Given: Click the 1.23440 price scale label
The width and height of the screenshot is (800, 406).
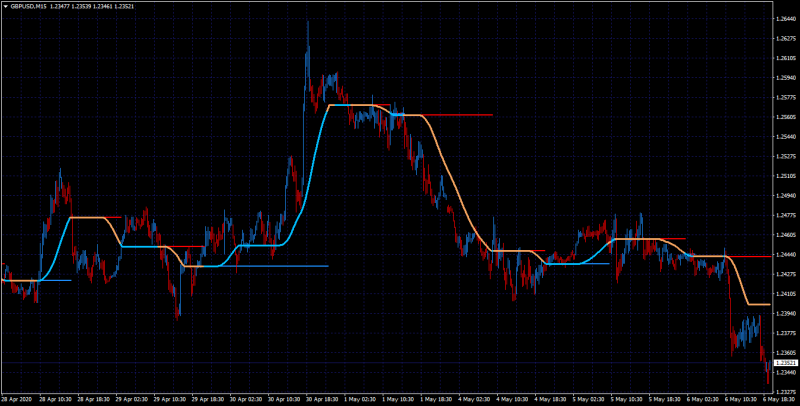Looking at the screenshot, I should (786, 372).
